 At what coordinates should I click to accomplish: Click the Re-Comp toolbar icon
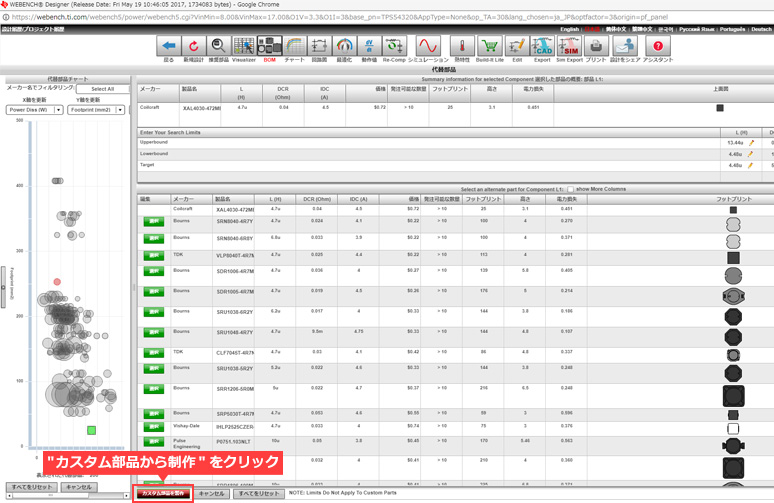(394, 46)
